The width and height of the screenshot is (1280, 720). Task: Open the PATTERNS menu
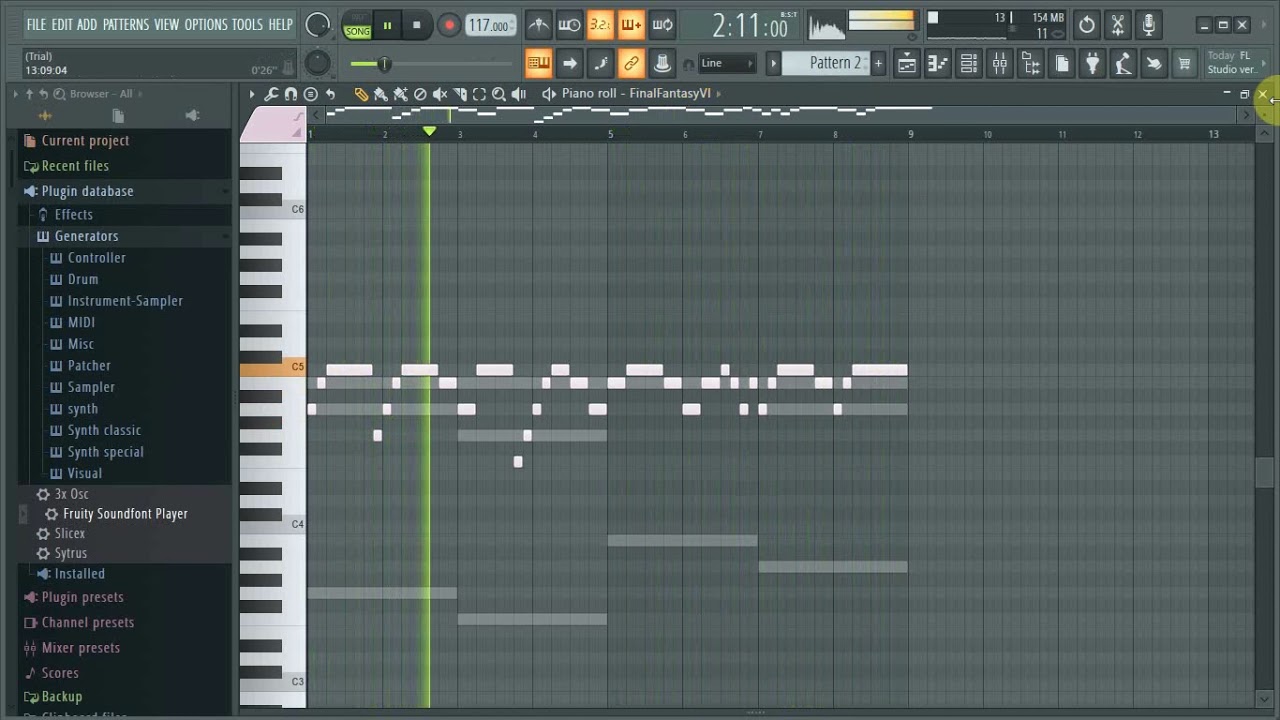click(126, 25)
